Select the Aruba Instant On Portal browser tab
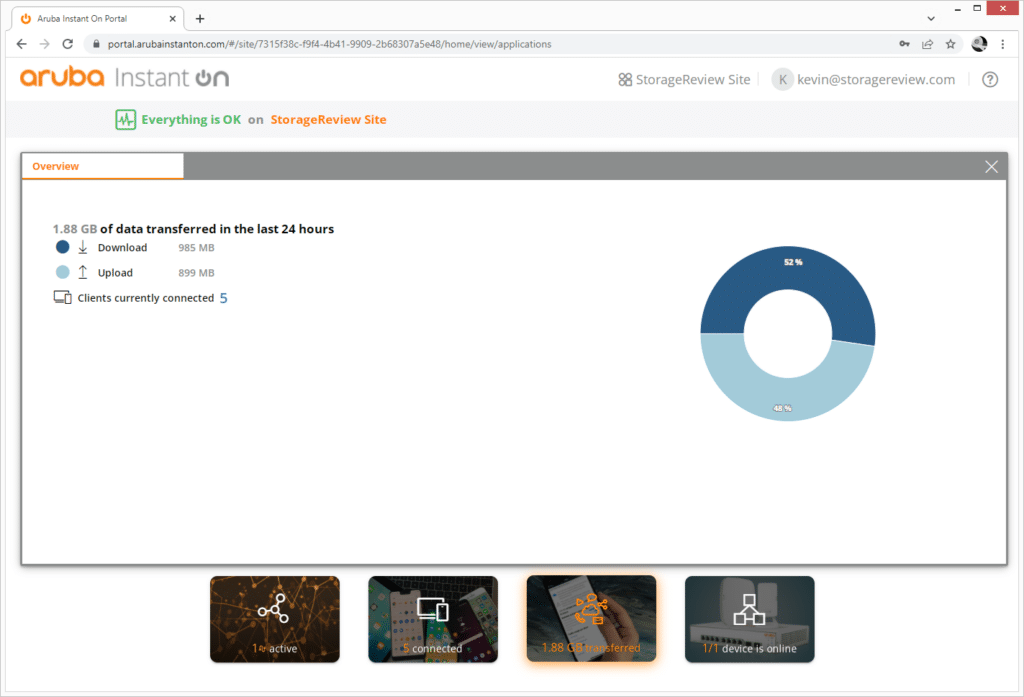1024x697 pixels. 98,18
